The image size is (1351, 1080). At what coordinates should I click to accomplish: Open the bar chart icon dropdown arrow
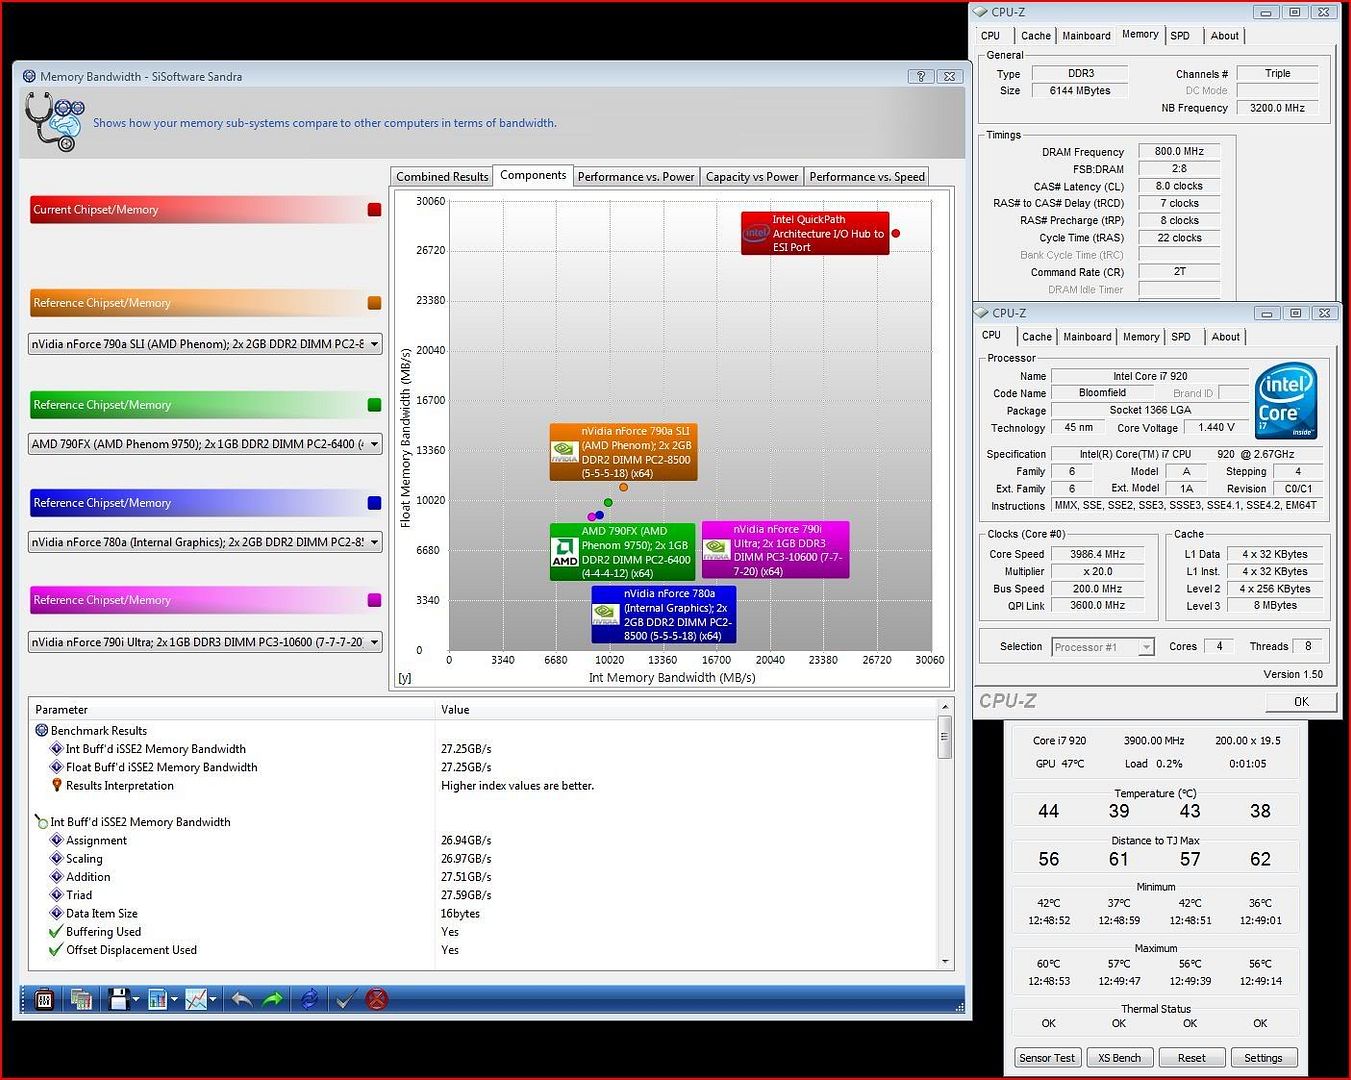click(174, 999)
